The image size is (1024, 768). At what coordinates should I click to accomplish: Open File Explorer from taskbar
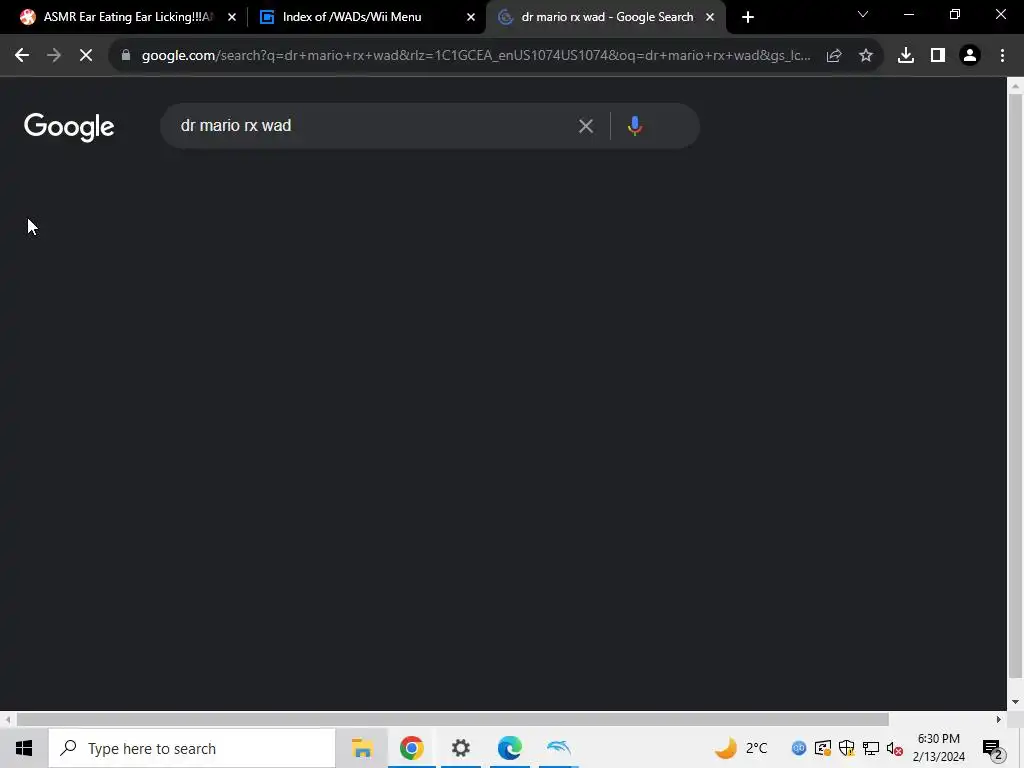362,748
